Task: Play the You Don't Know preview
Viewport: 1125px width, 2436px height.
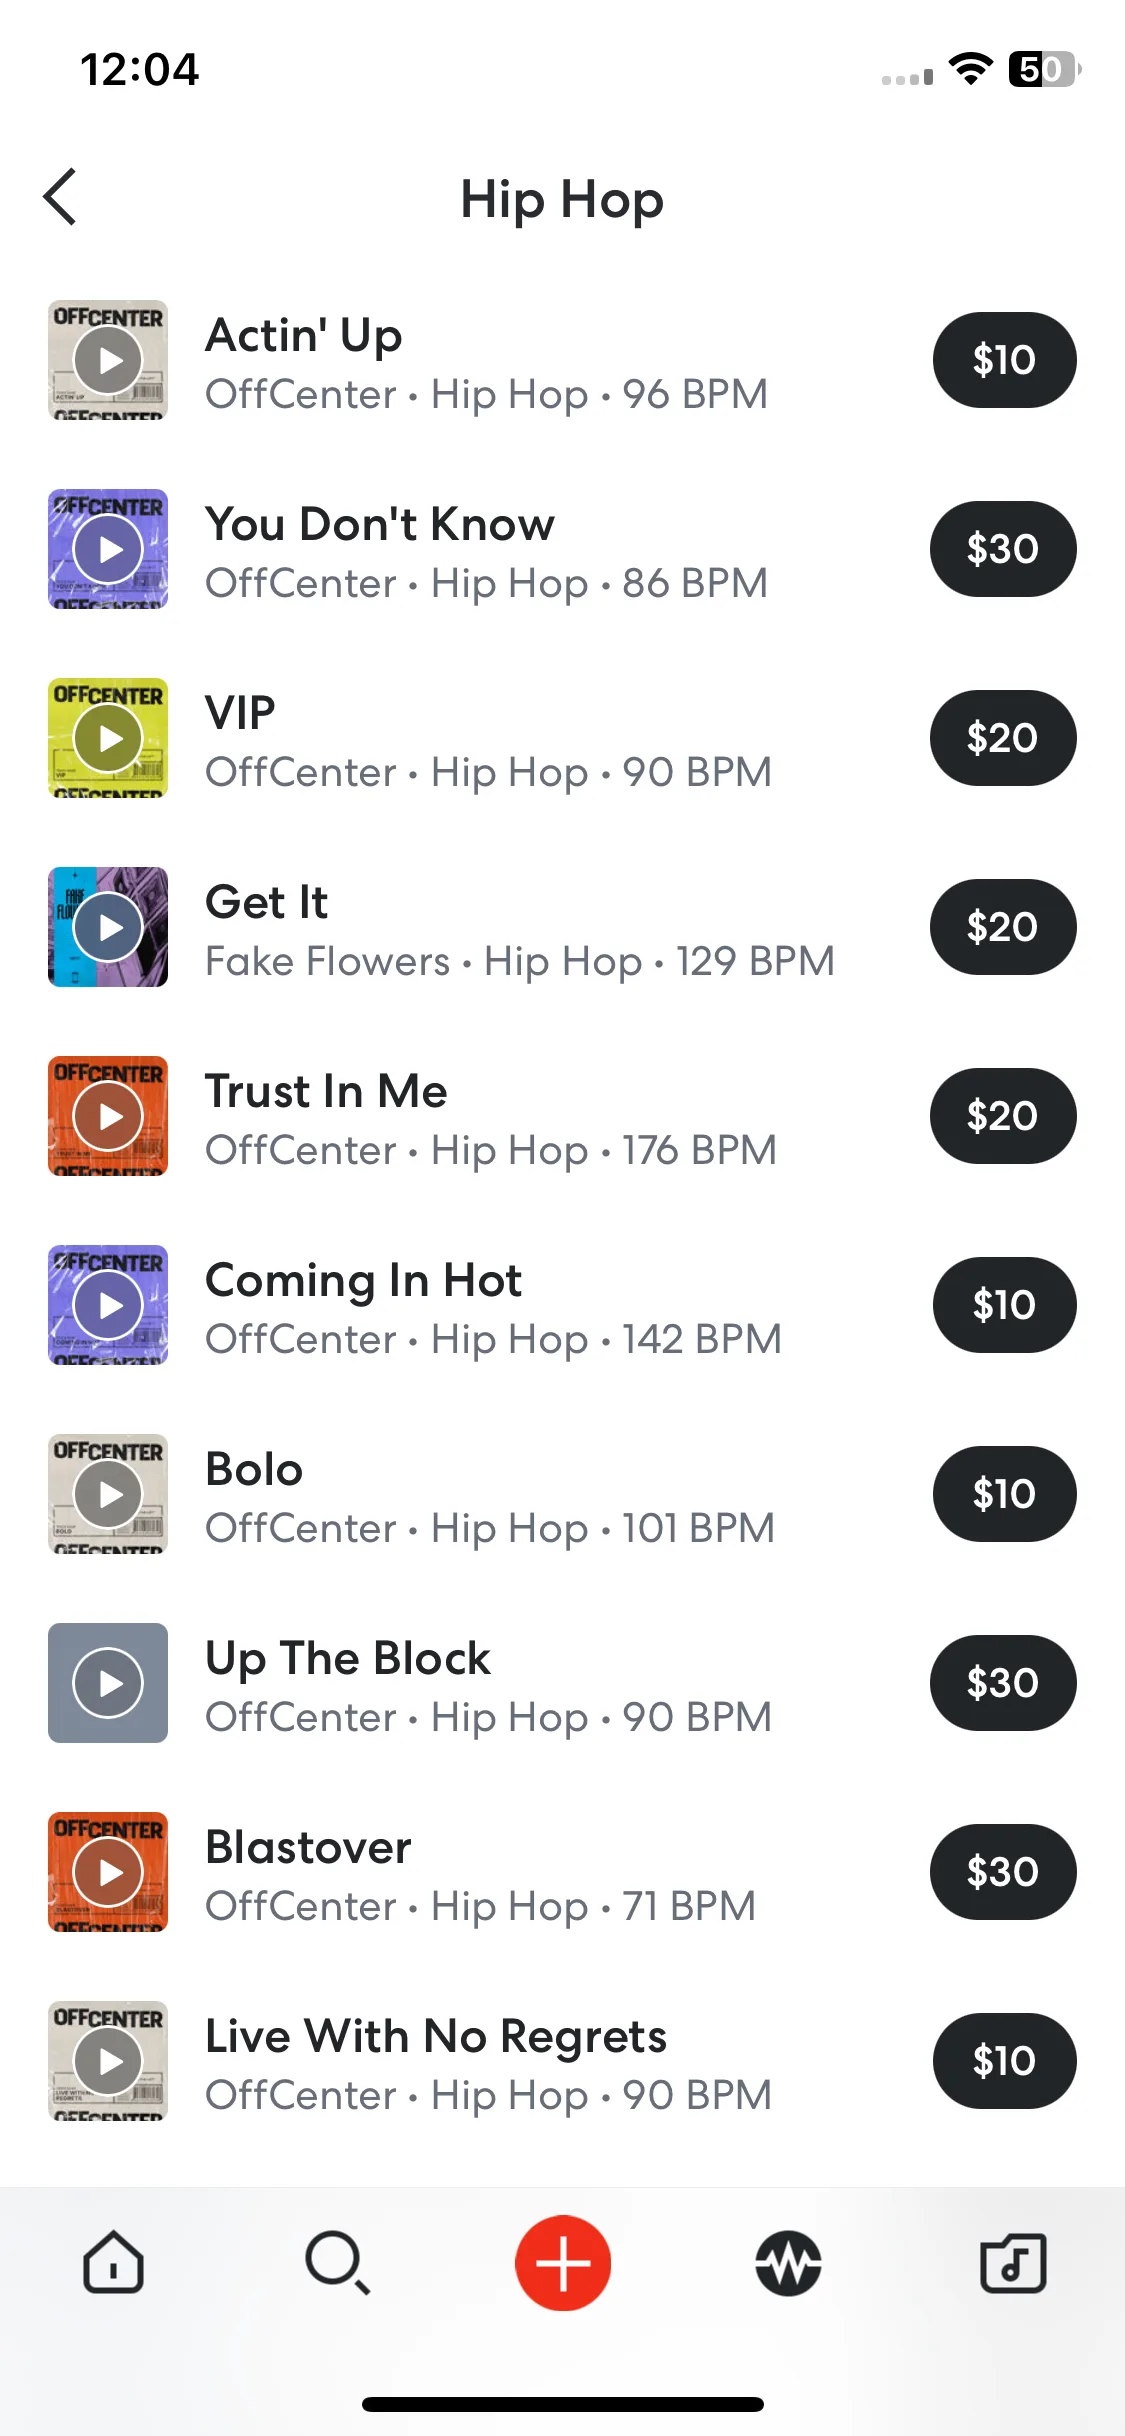Action: click(x=108, y=549)
